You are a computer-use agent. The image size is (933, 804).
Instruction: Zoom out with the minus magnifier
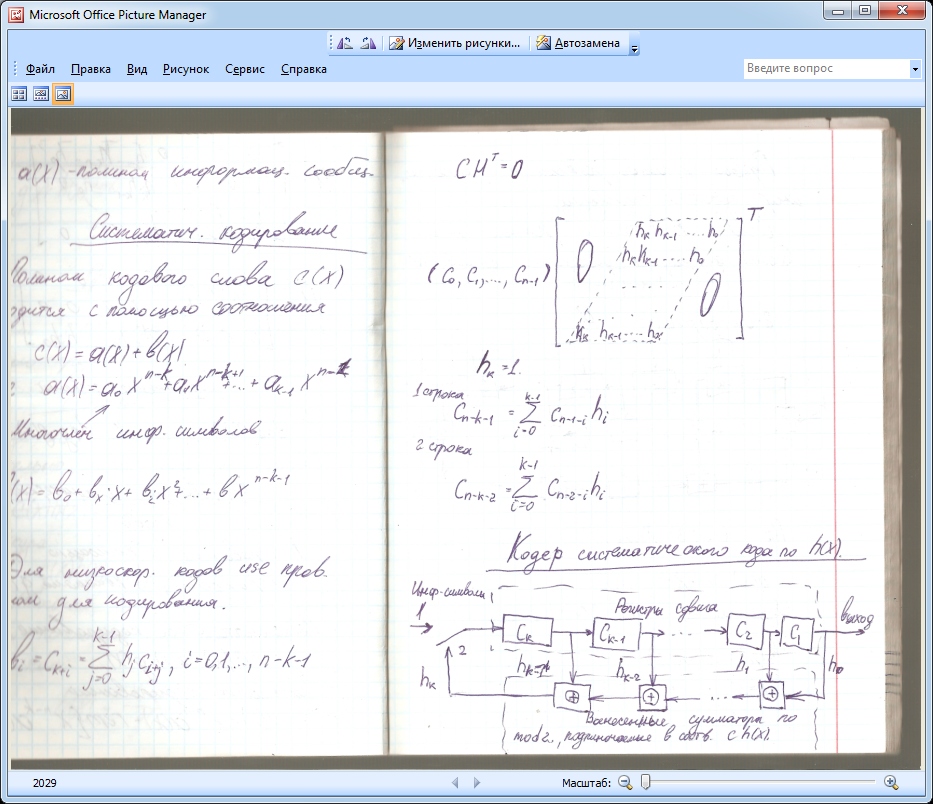coord(625,783)
